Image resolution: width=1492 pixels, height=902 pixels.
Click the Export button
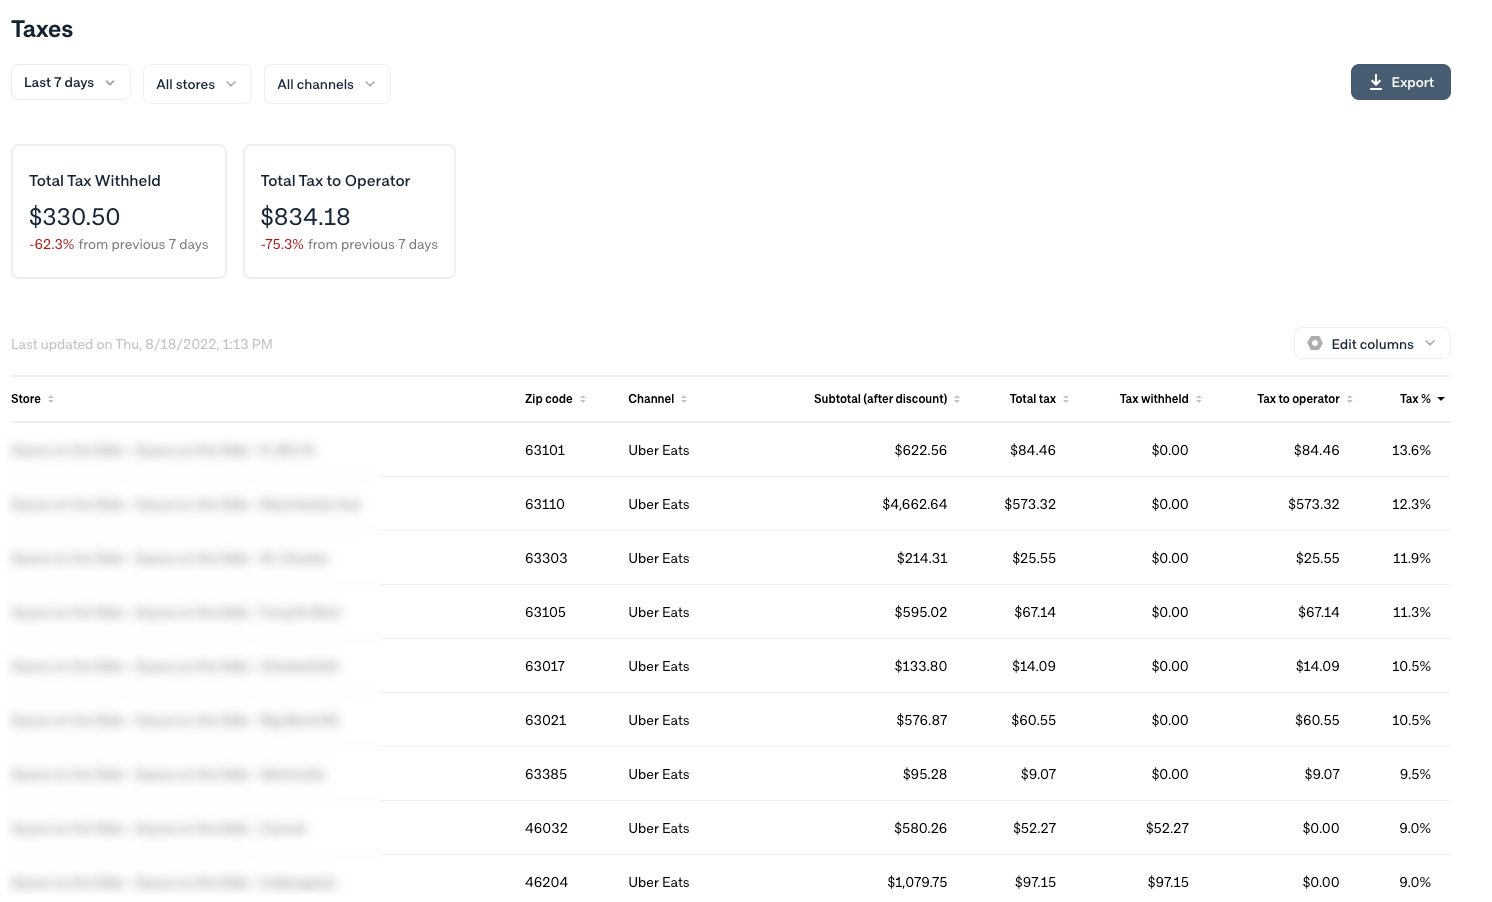[1400, 82]
